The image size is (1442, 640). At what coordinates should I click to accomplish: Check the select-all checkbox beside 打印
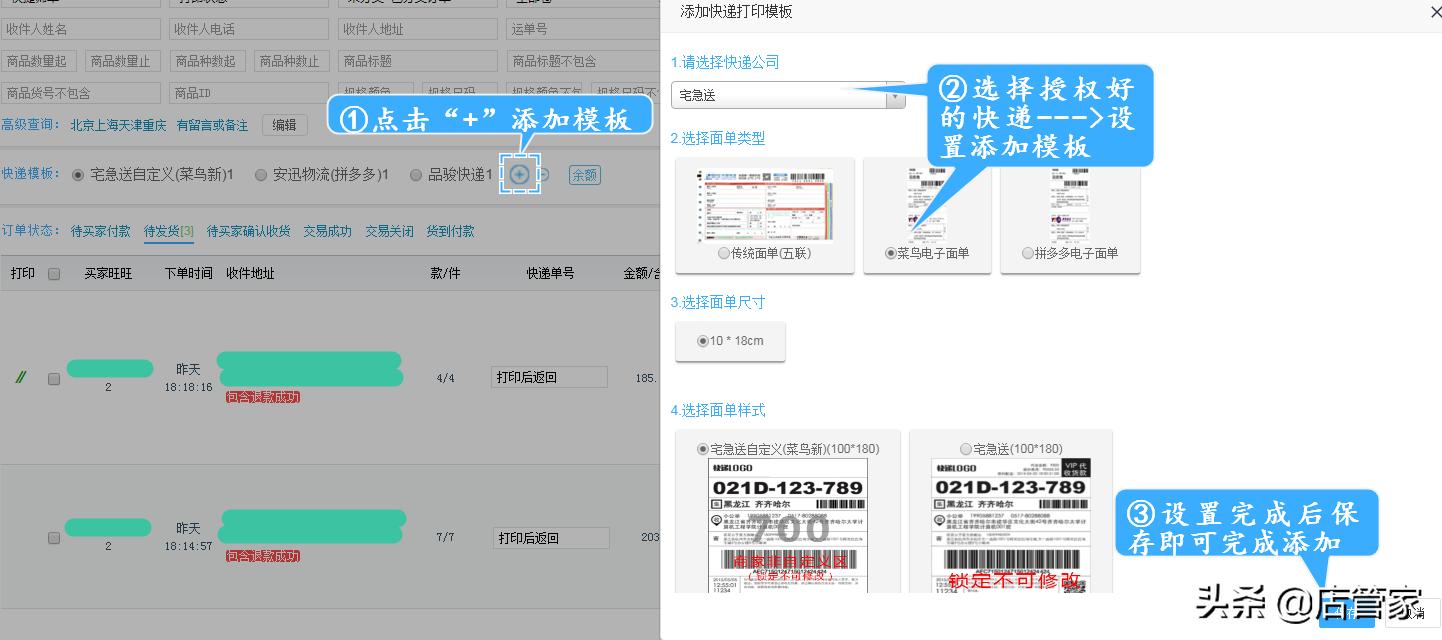pos(53,272)
